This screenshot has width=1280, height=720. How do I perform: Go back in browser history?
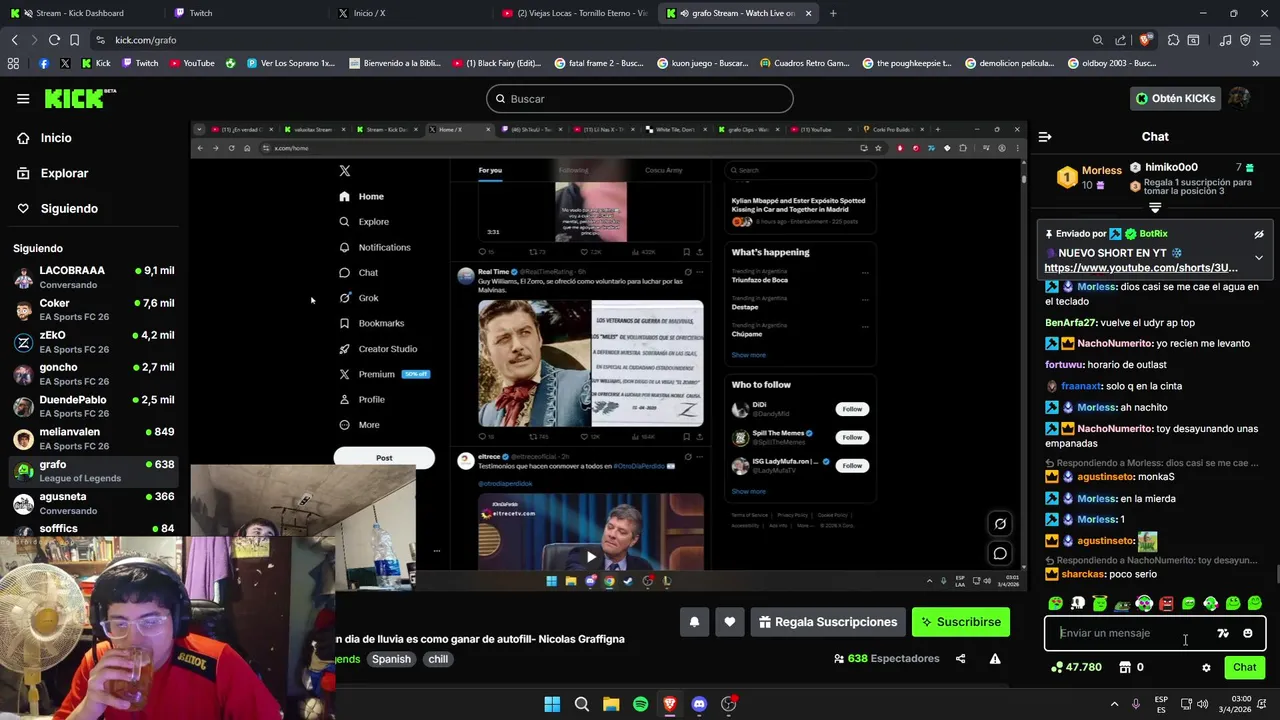coord(14,40)
